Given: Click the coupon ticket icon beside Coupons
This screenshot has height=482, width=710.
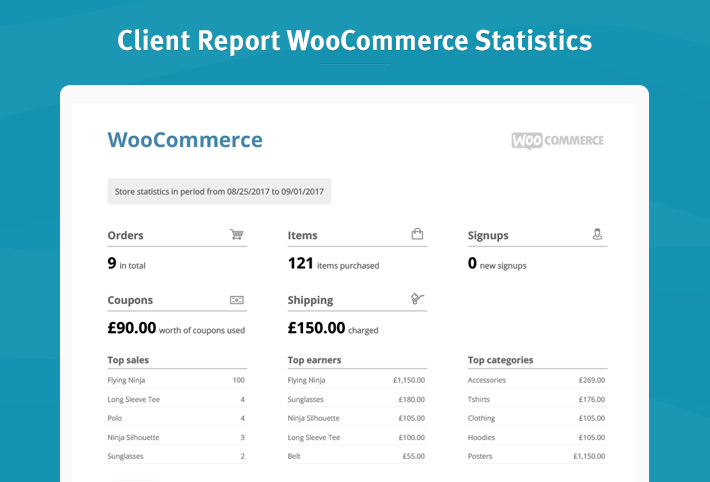Looking at the screenshot, I should [x=237, y=300].
